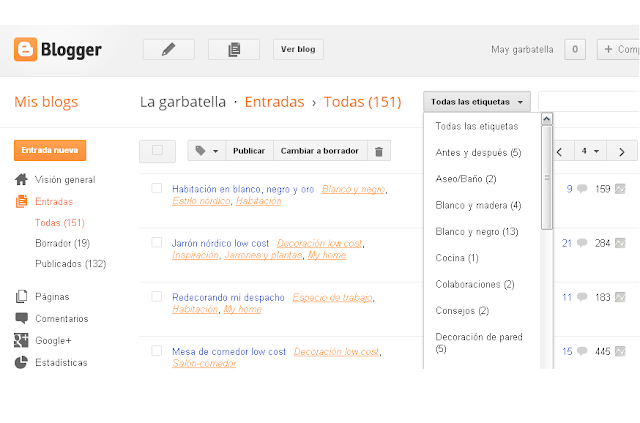Check the Habitación en blanco, negro y oro post
This screenshot has height=423, width=640.
tap(157, 188)
